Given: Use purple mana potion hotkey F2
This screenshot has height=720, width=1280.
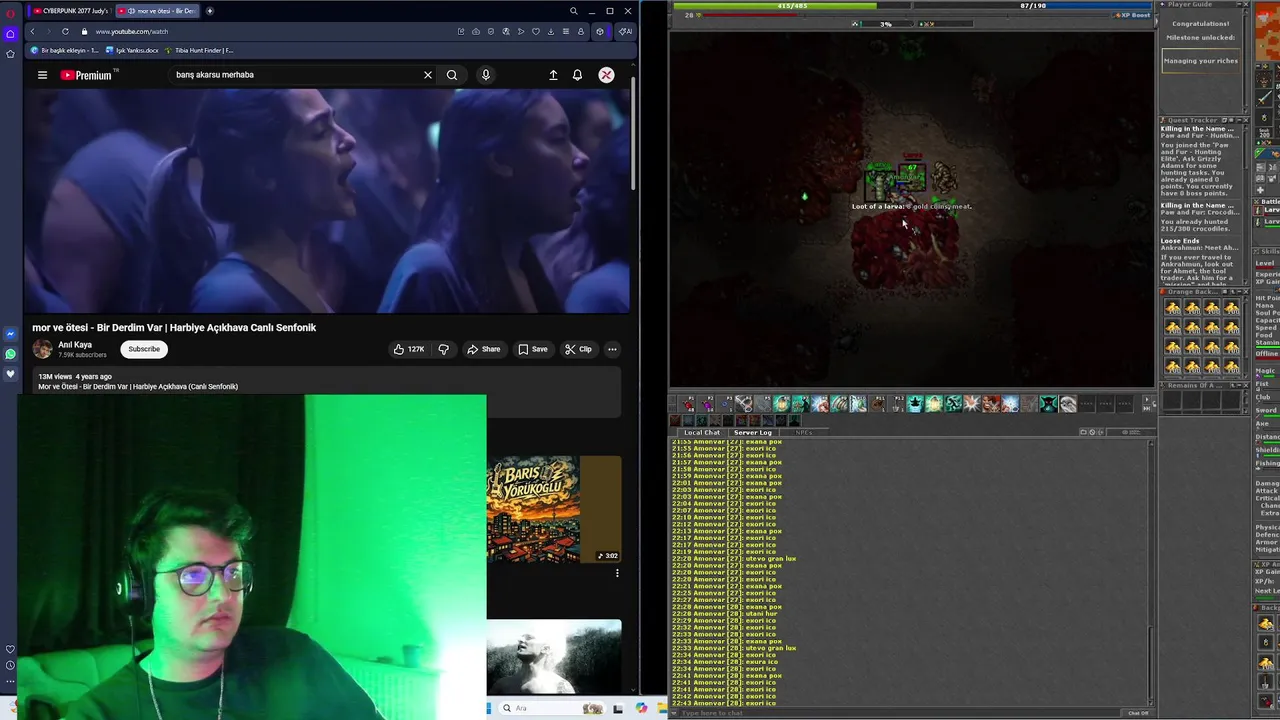Looking at the screenshot, I should click(x=706, y=403).
